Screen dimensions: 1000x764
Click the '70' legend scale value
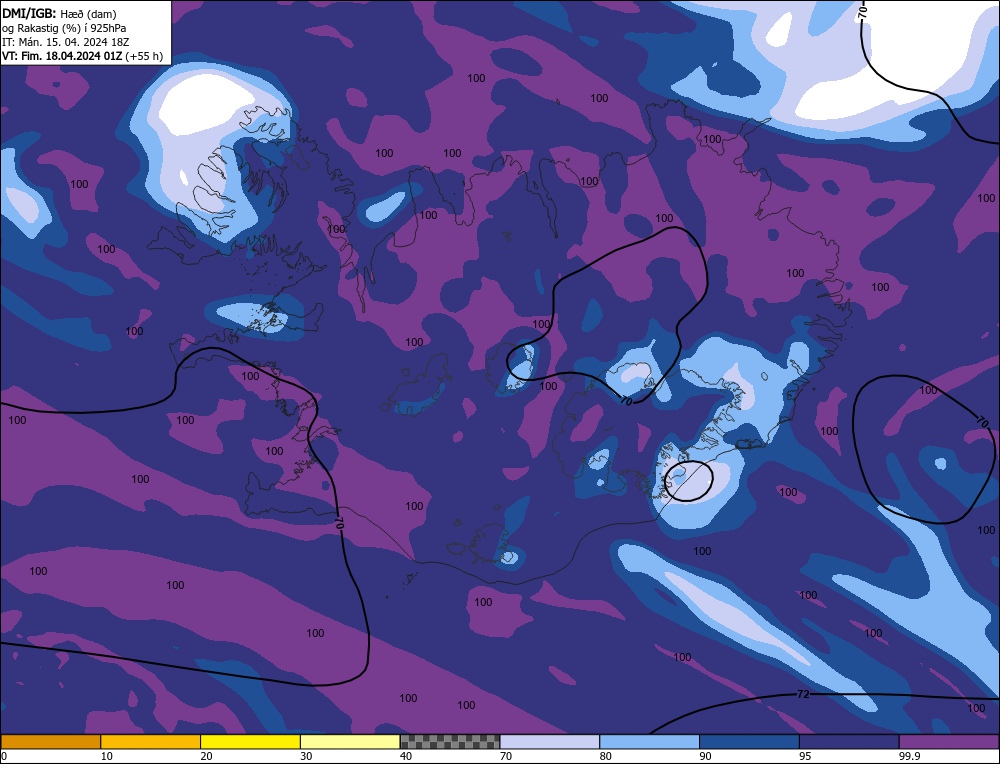tap(506, 756)
